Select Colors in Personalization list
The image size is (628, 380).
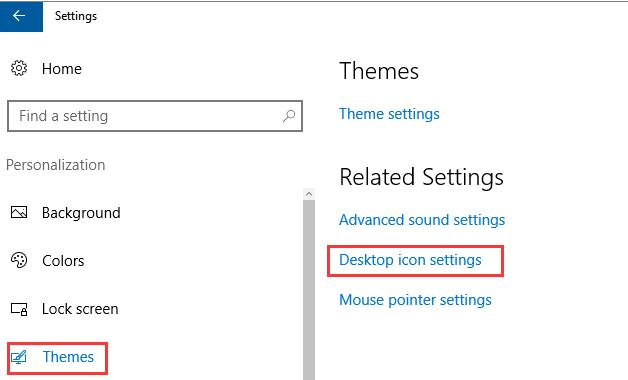click(63, 261)
